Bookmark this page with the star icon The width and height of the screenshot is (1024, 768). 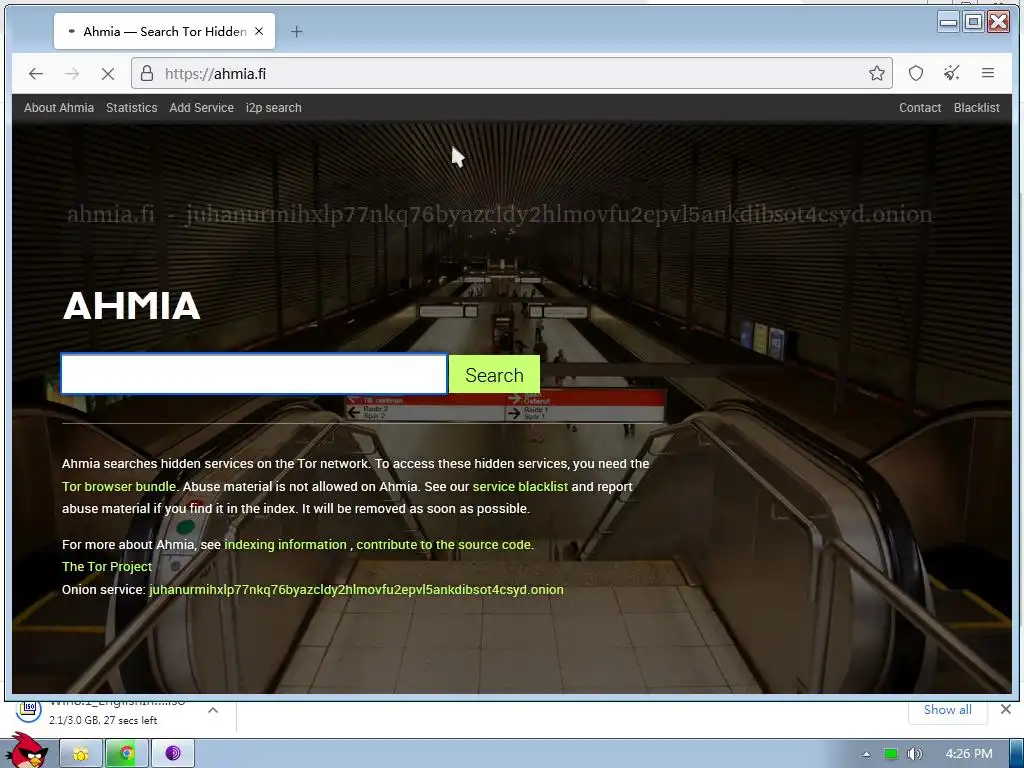pyautogui.click(x=876, y=73)
